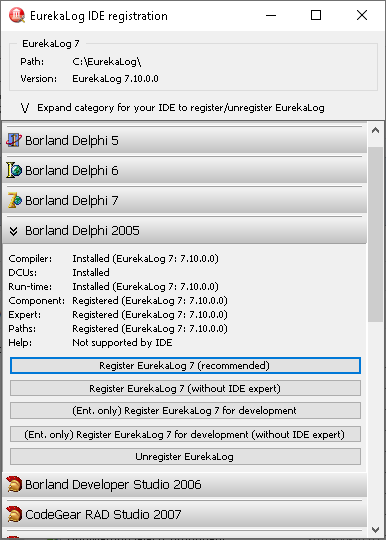Click the Borland Delphi 6 icon
386x540 pixels.
point(14,170)
